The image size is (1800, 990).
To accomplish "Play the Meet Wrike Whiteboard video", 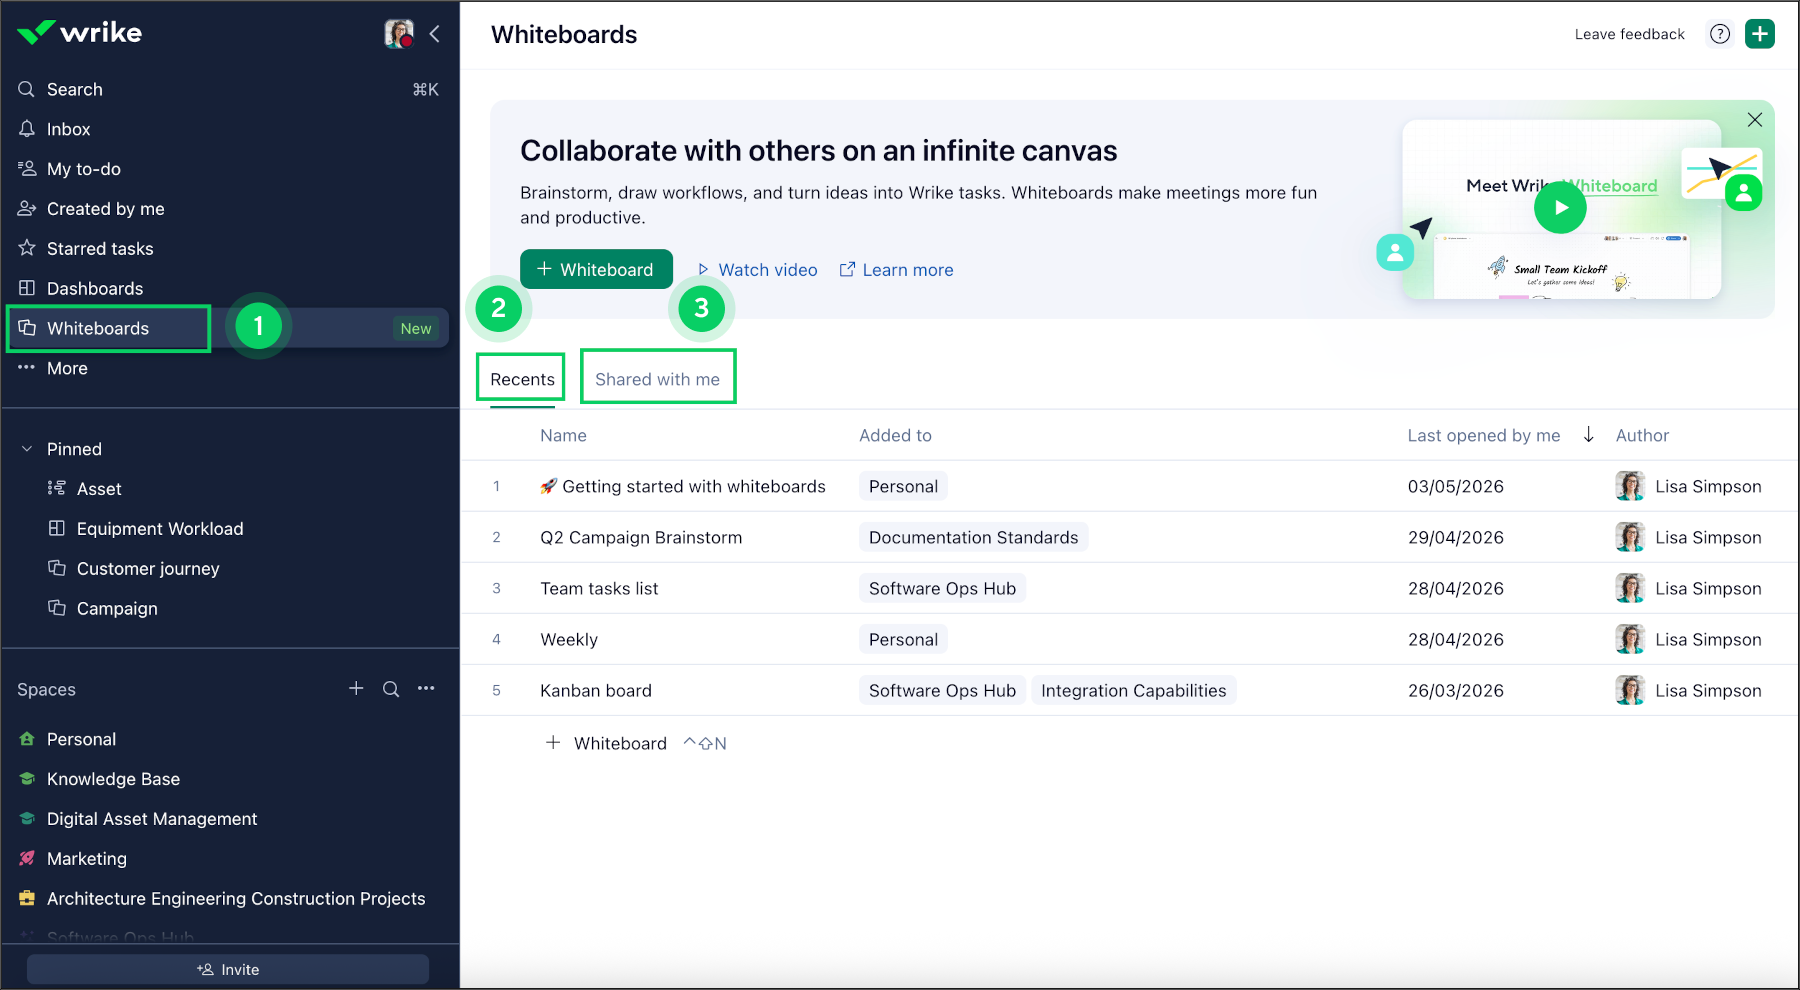I will [1560, 208].
